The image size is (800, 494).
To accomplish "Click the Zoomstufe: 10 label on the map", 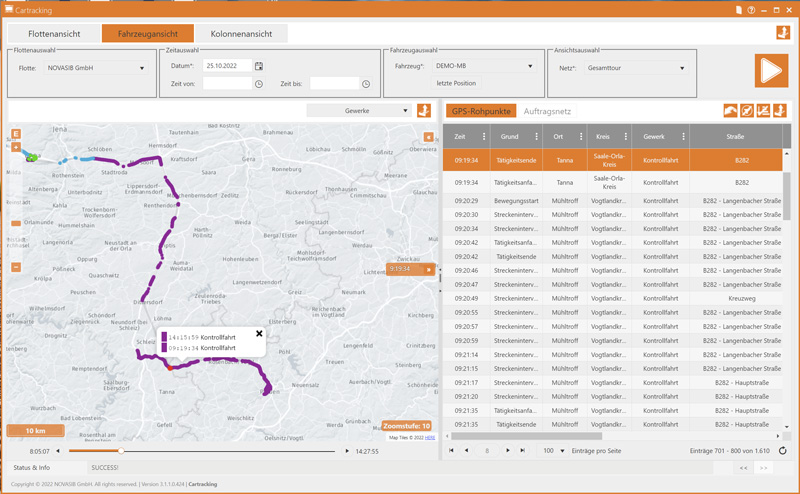I will tap(407, 426).
